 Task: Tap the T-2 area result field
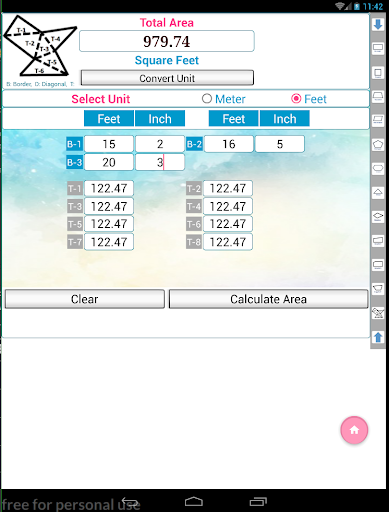(x=228, y=188)
